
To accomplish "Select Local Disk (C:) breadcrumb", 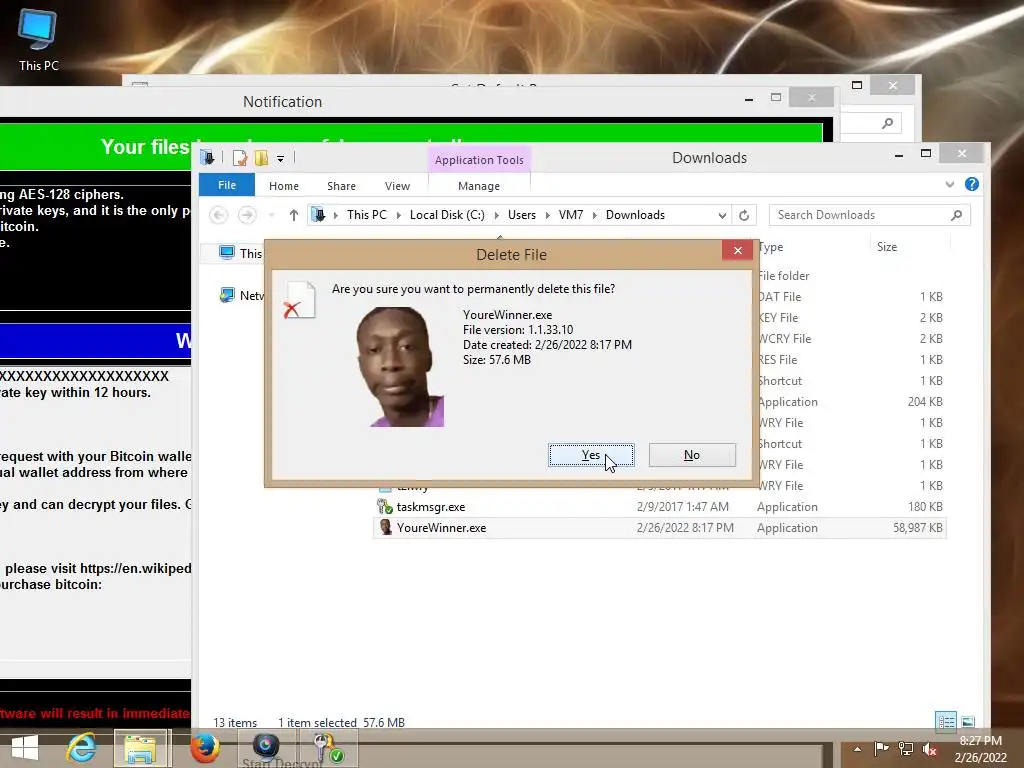I will (x=447, y=215).
